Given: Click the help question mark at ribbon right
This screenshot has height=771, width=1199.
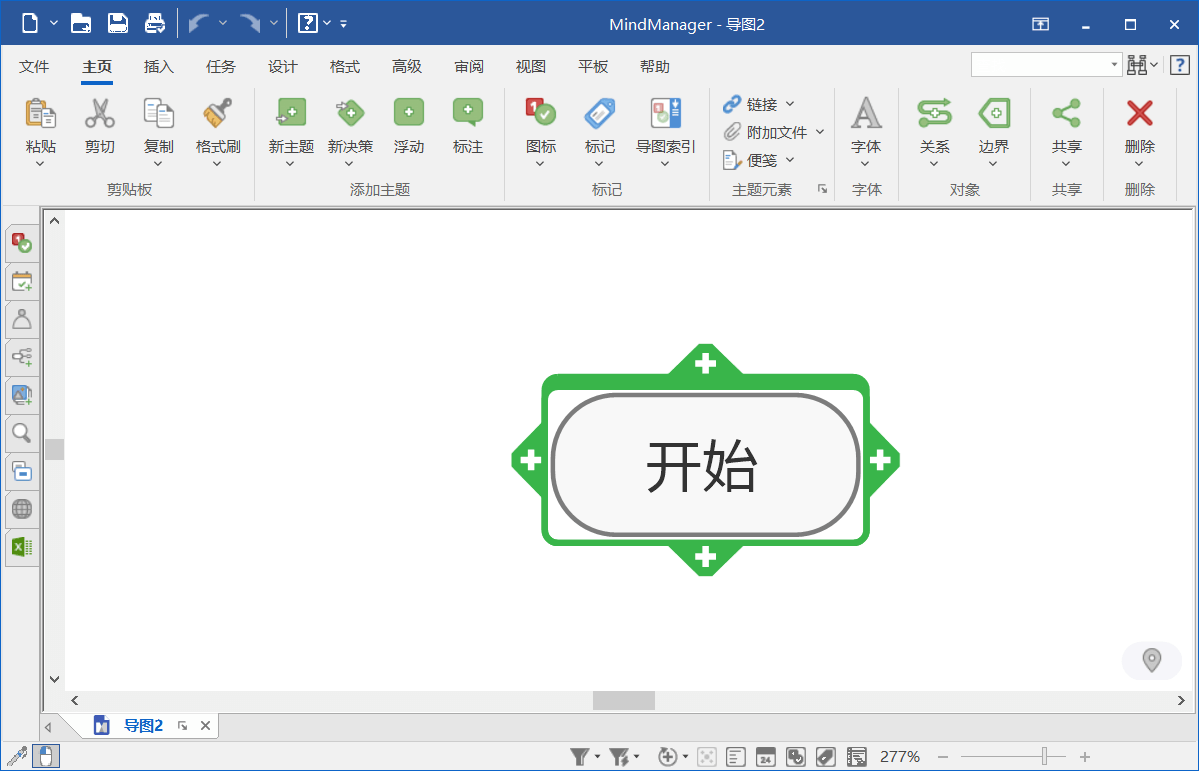Looking at the screenshot, I should click(x=1179, y=66).
